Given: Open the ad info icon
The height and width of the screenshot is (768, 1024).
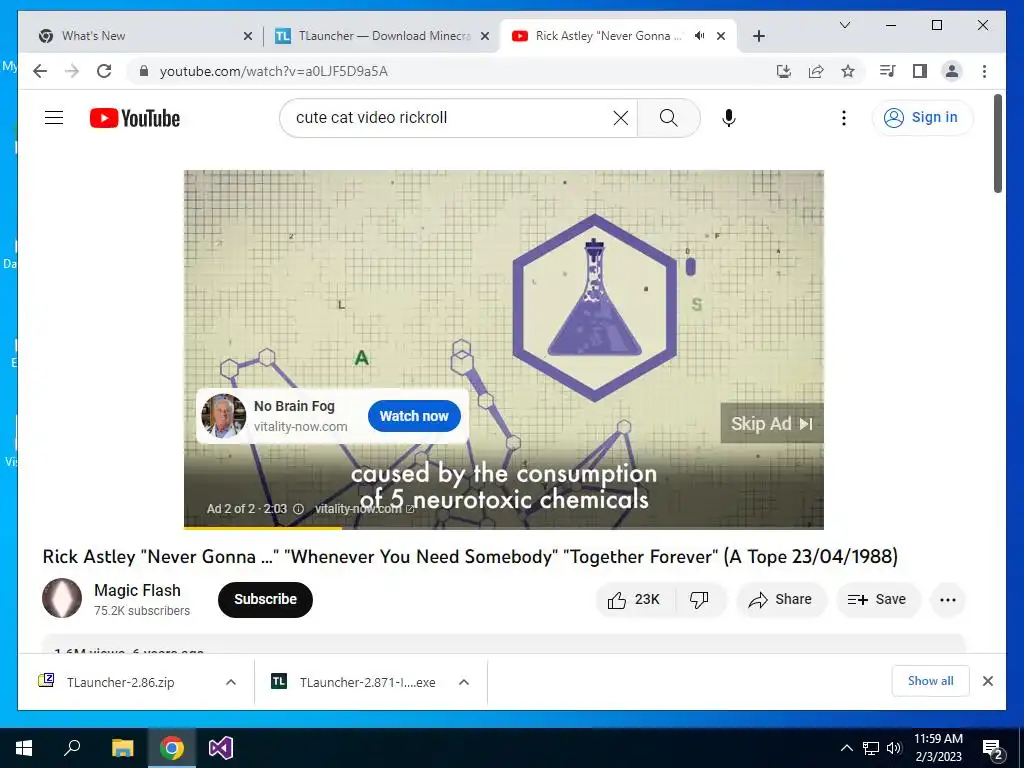Looking at the screenshot, I should [298, 509].
